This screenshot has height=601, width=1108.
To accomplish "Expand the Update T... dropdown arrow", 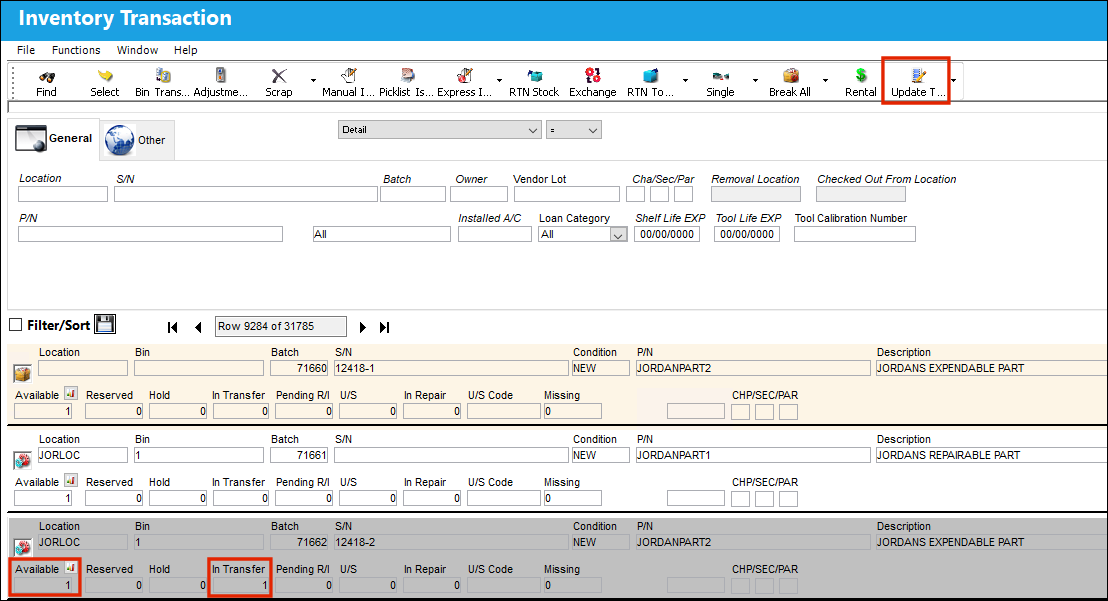I will 953,81.
